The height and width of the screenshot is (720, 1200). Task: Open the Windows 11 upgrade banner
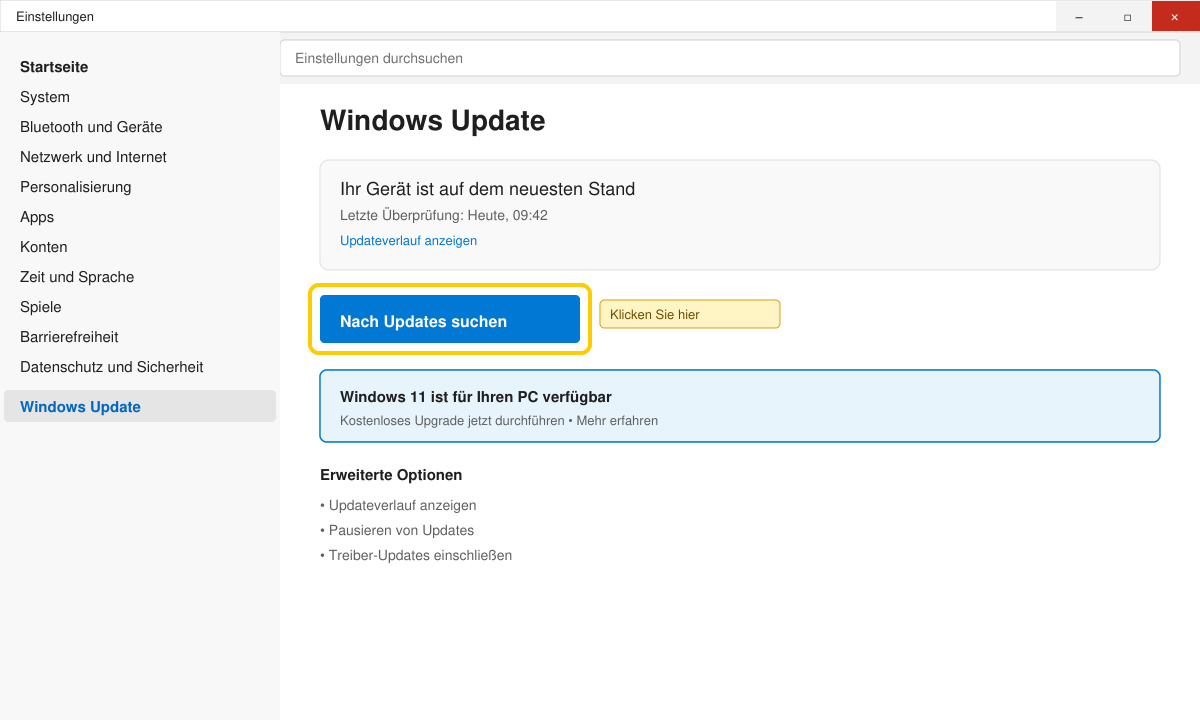[740, 406]
